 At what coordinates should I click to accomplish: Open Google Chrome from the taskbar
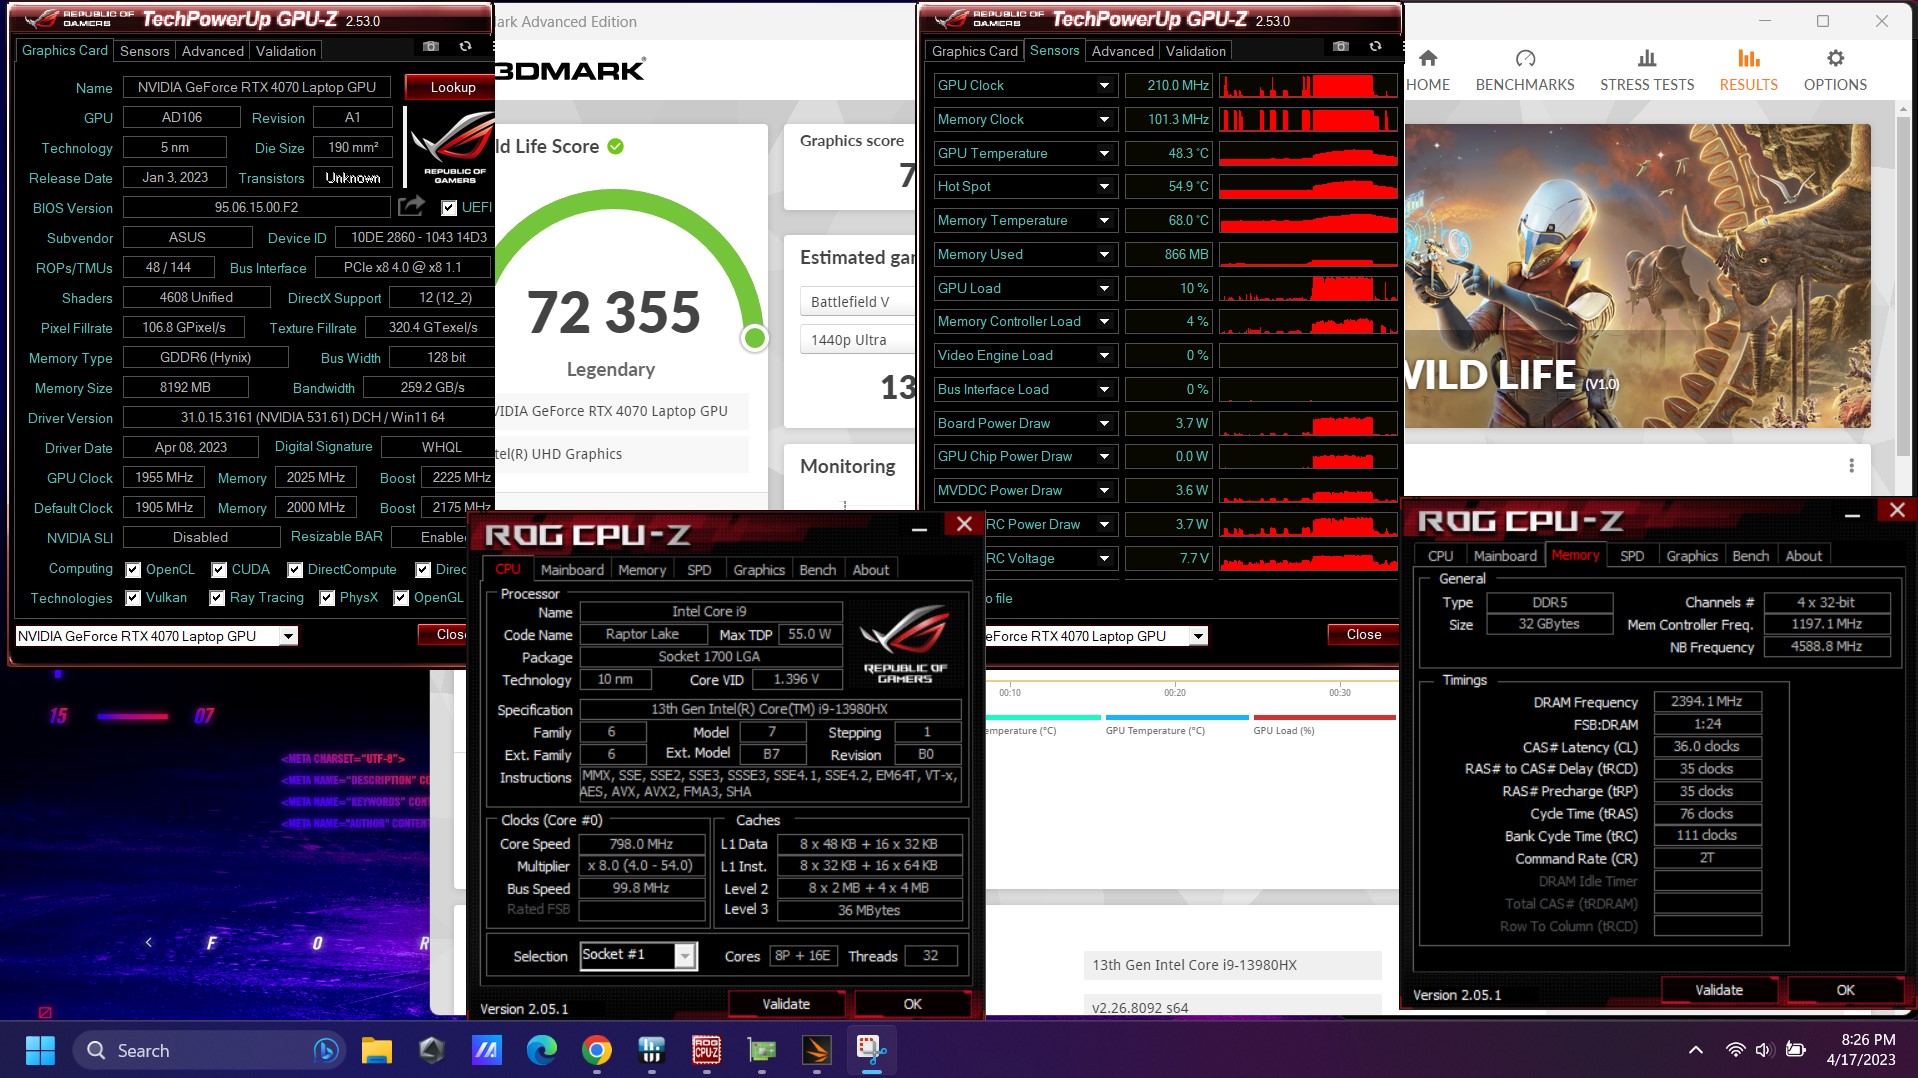(x=597, y=1050)
